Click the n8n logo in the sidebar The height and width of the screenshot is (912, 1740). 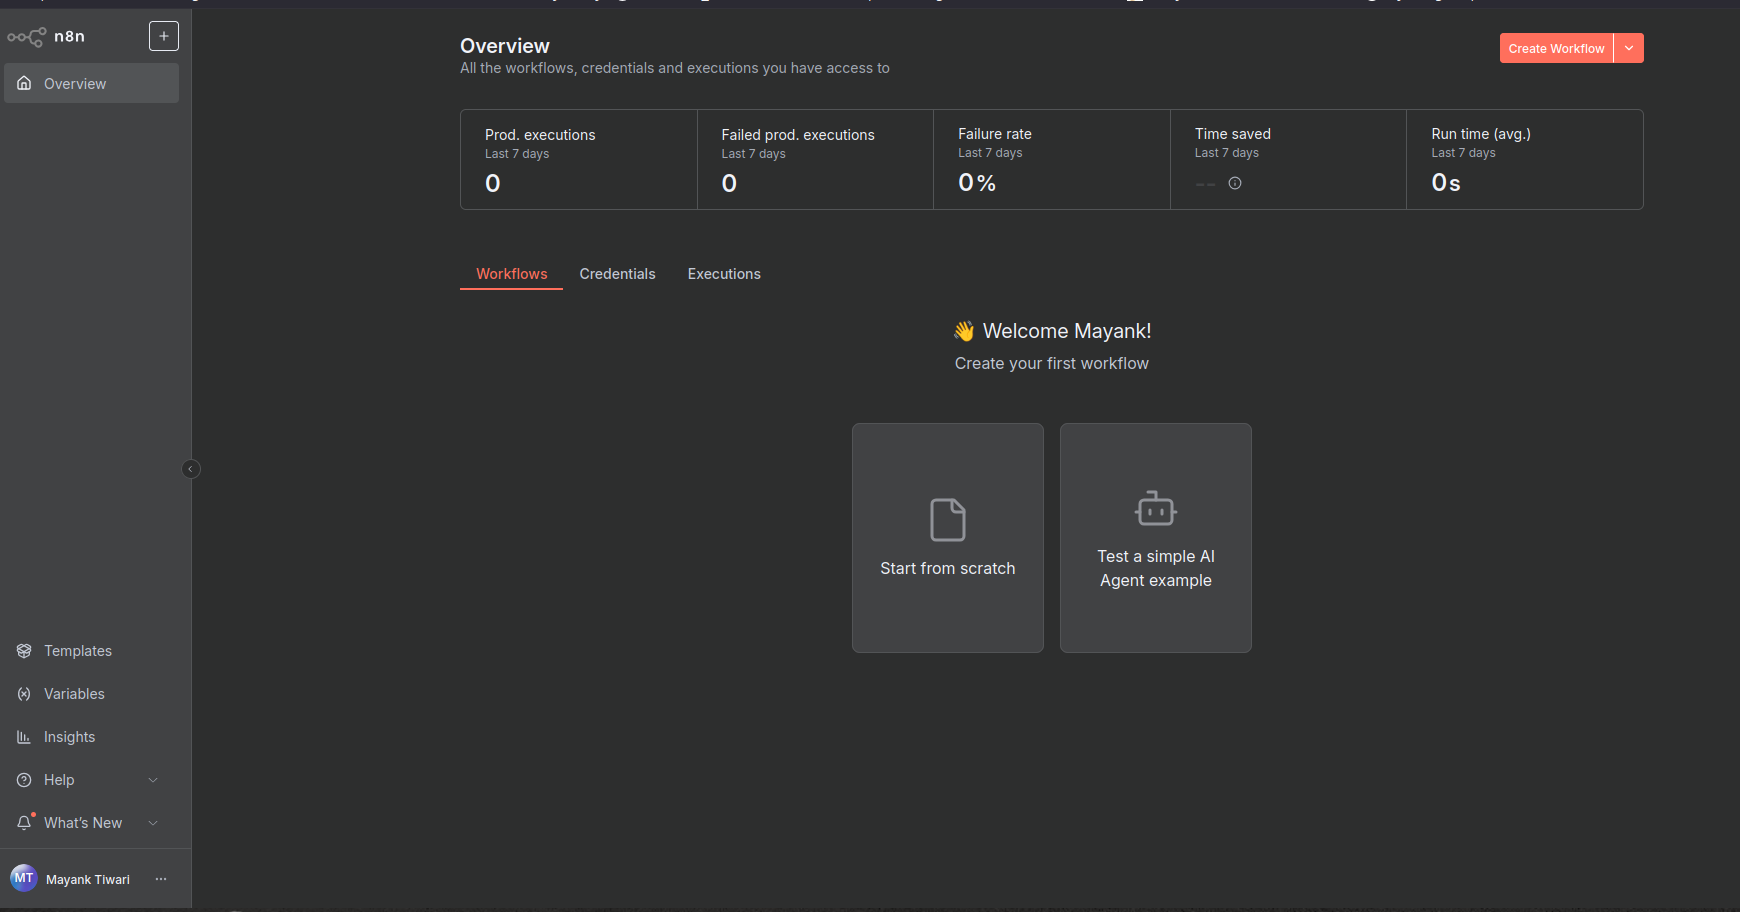(x=26, y=36)
